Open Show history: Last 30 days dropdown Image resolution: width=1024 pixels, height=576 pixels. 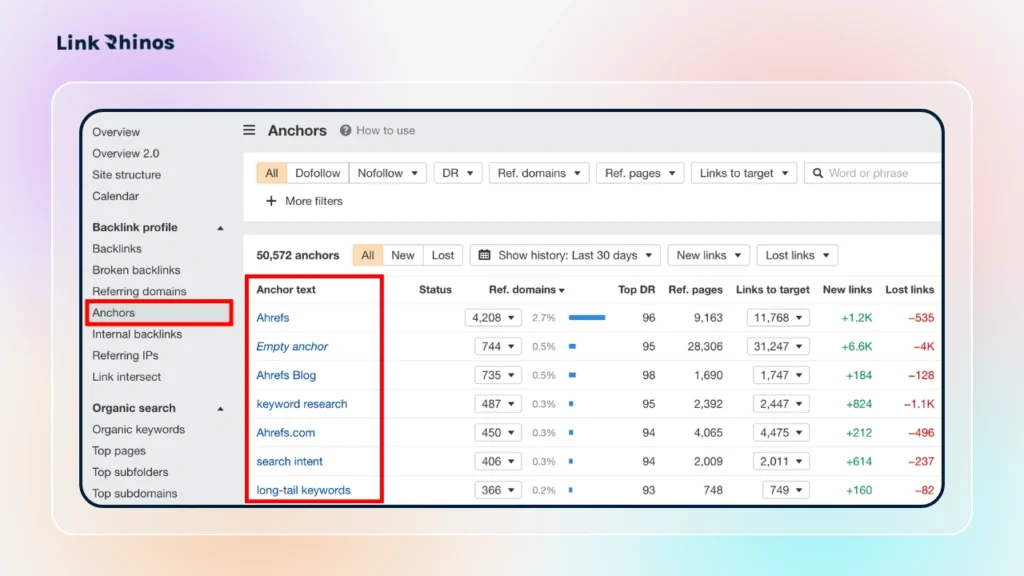pyautogui.click(x=566, y=255)
